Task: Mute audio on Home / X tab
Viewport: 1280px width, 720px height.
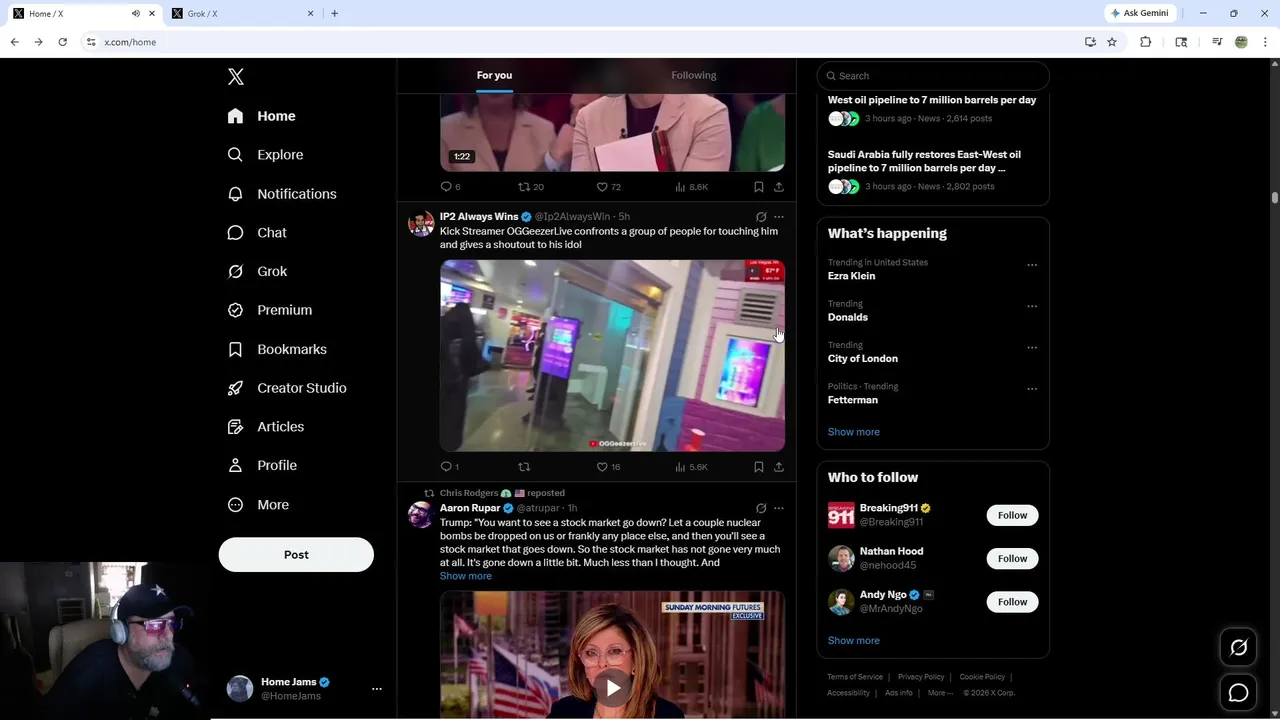Action: [x=136, y=14]
